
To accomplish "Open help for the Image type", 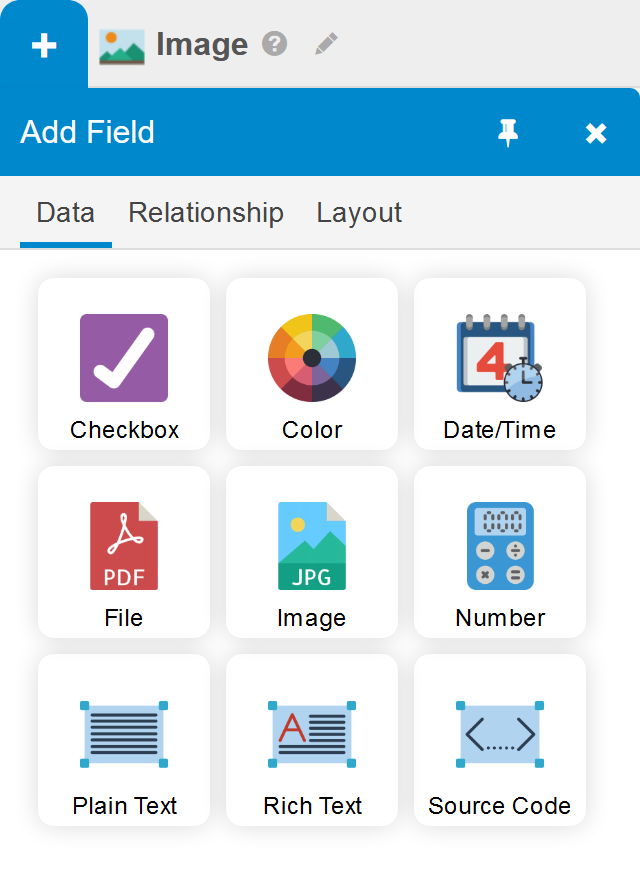I will (274, 44).
